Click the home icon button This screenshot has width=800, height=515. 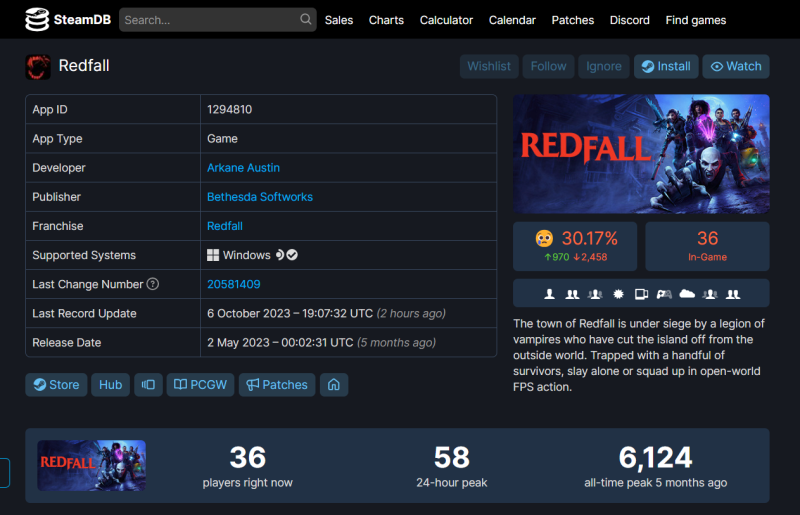point(334,385)
